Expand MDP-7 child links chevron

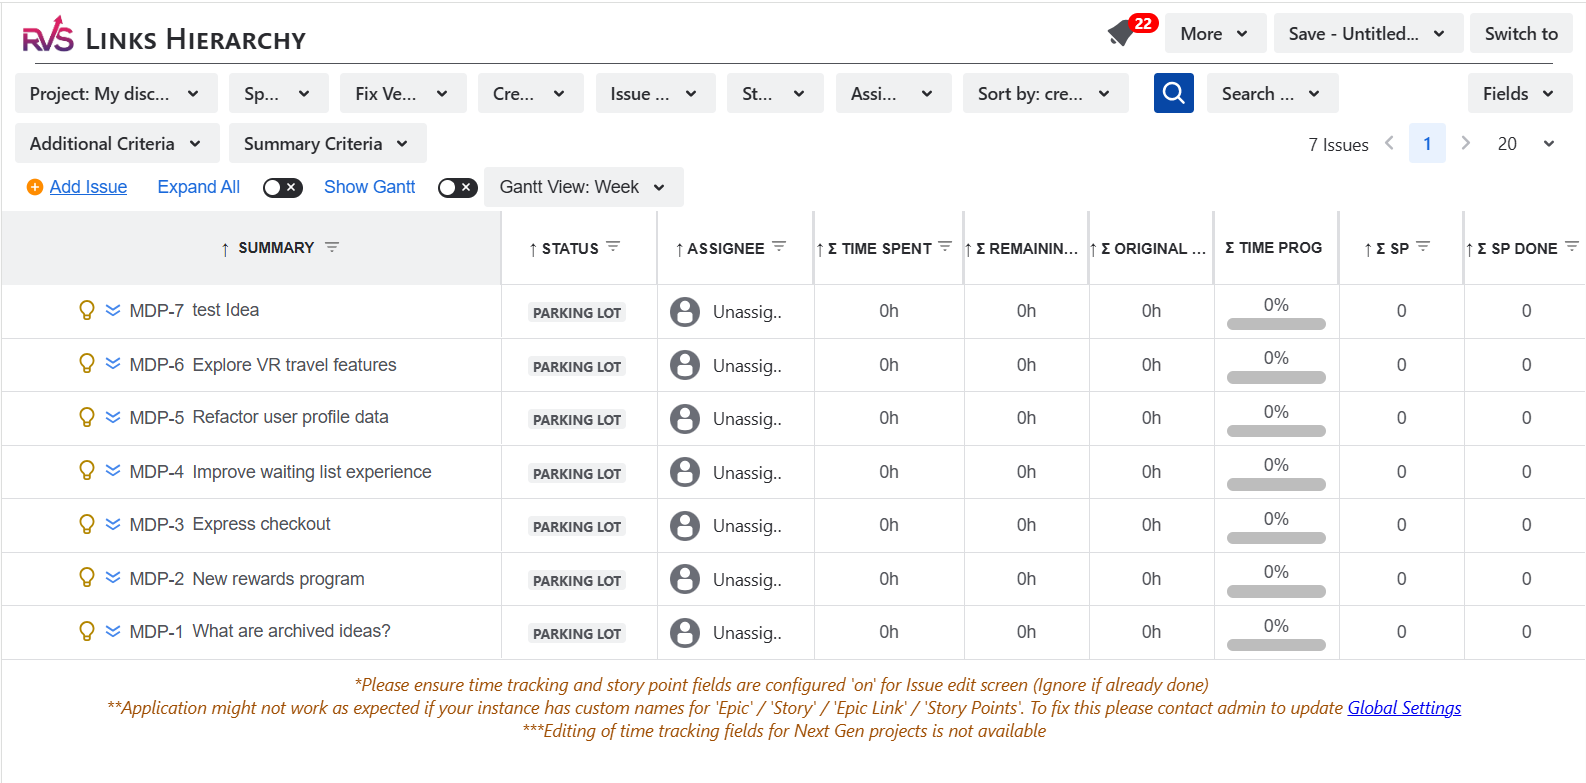[x=113, y=310]
